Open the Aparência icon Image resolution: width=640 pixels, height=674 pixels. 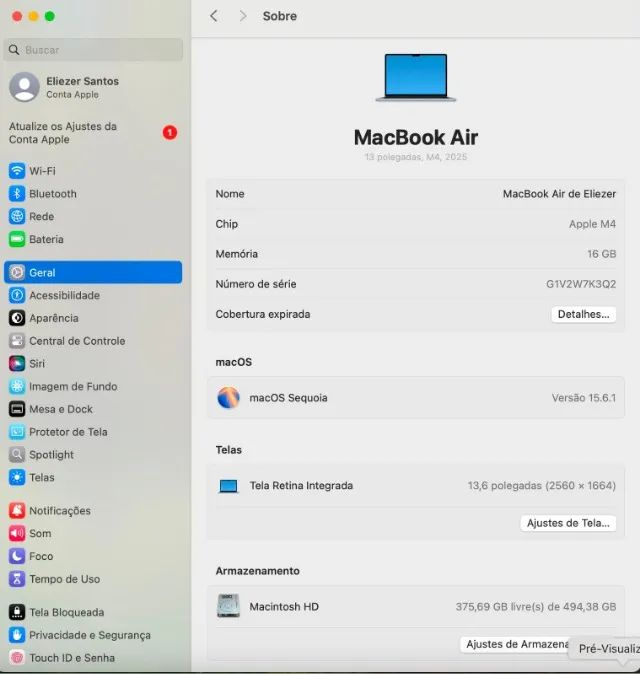point(17,318)
